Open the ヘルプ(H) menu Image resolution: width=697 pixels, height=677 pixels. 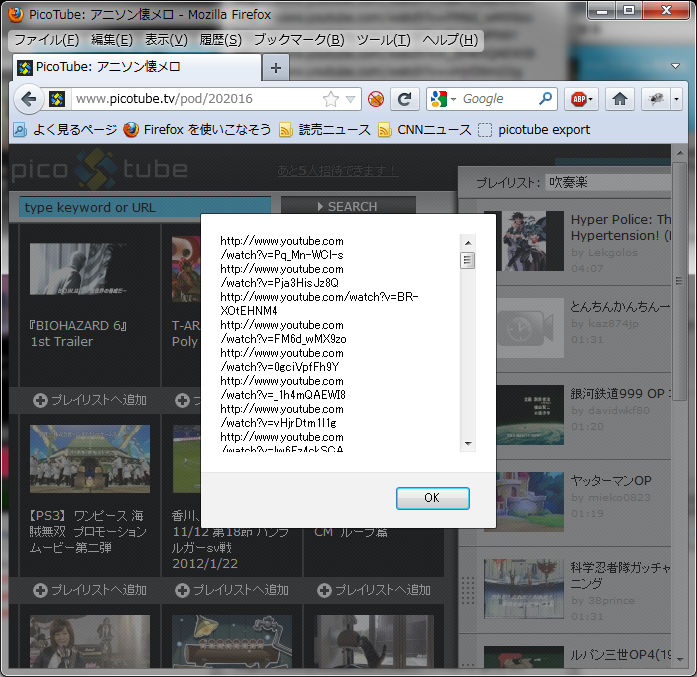click(450, 40)
